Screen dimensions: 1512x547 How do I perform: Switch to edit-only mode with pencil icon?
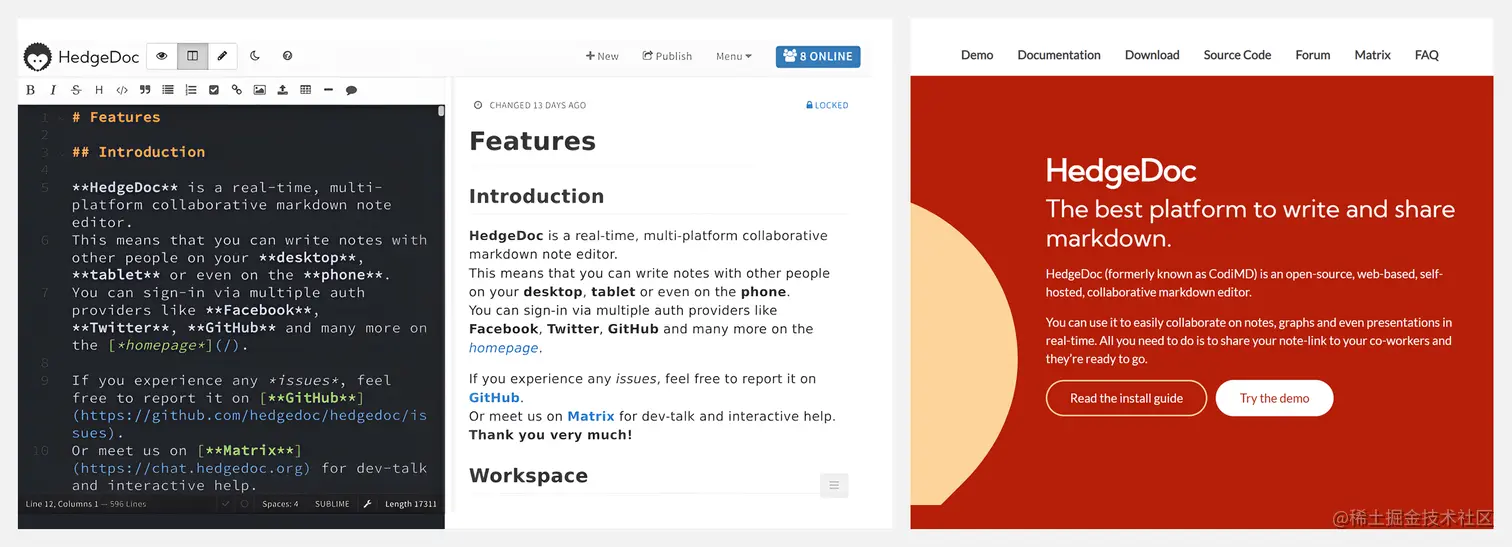[222, 56]
